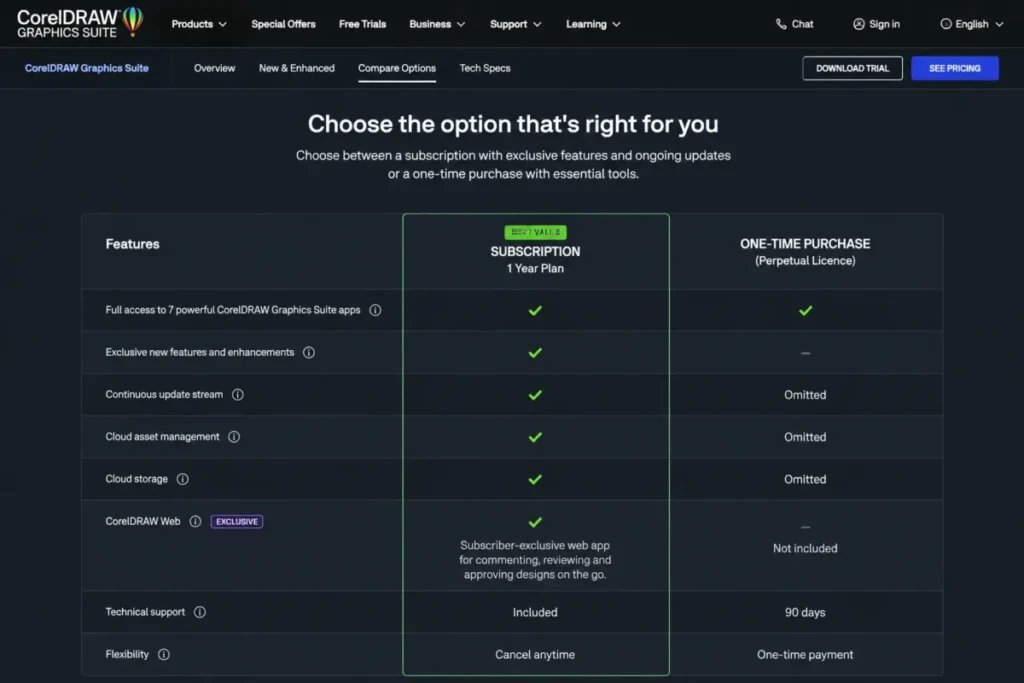
Task: Click Subscription checkmark for Continuous update stream
Action: click(x=535, y=395)
